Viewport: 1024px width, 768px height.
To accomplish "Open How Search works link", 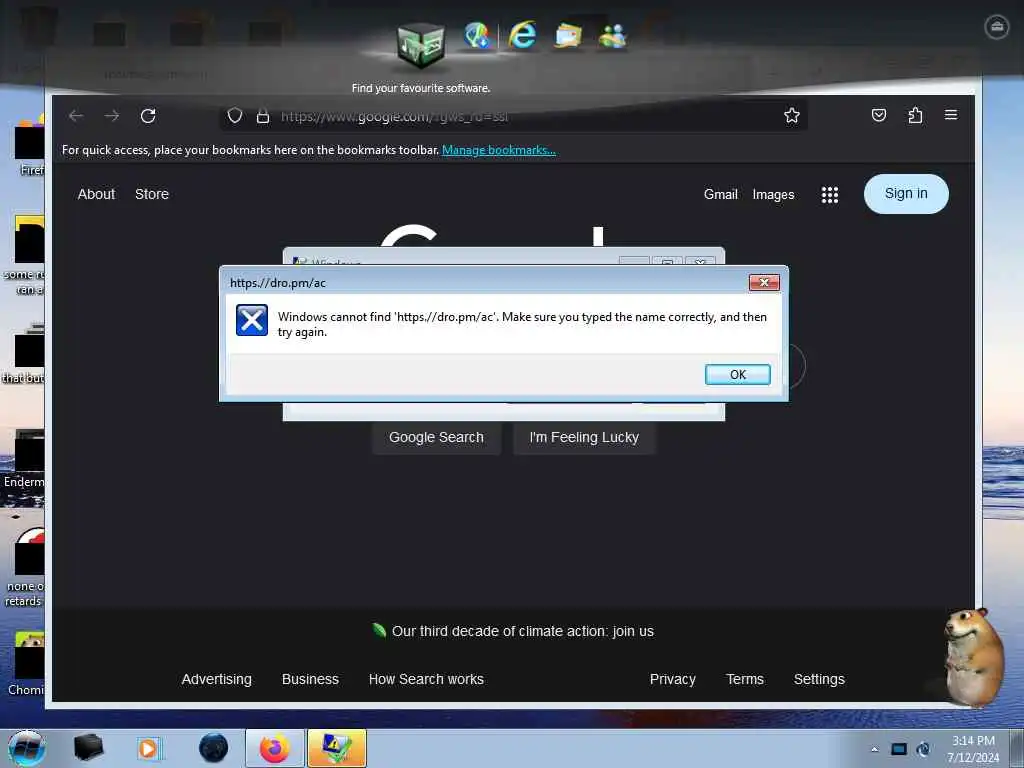I will tap(426, 679).
